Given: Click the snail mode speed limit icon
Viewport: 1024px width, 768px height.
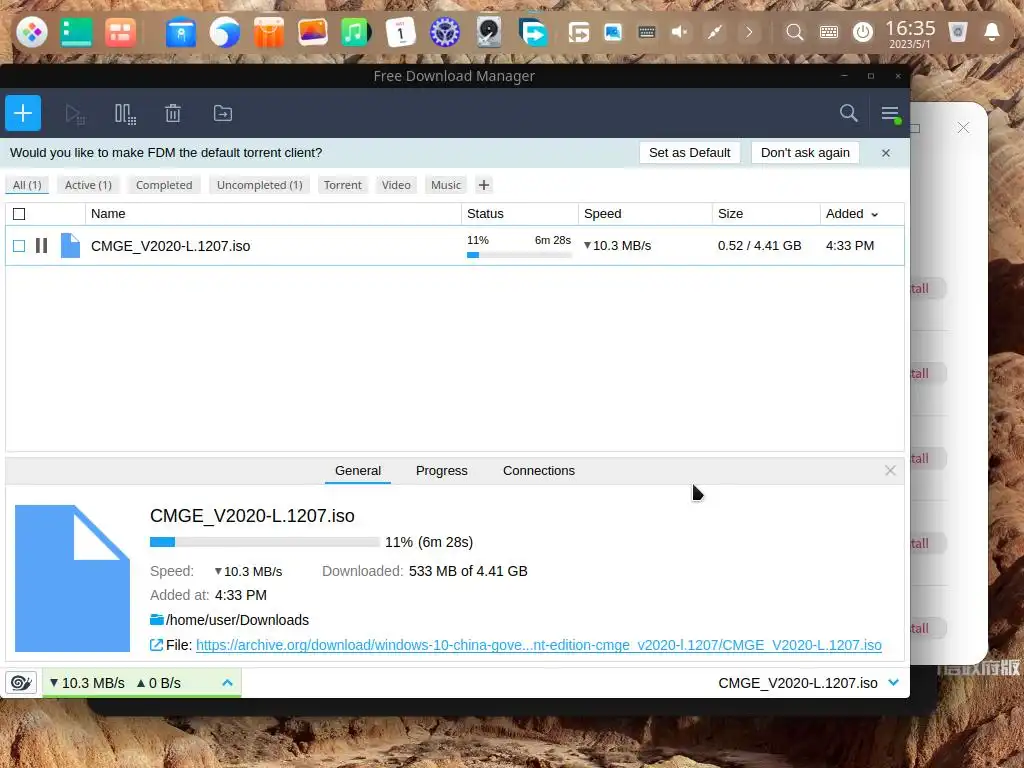Looking at the screenshot, I should point(21,682).
